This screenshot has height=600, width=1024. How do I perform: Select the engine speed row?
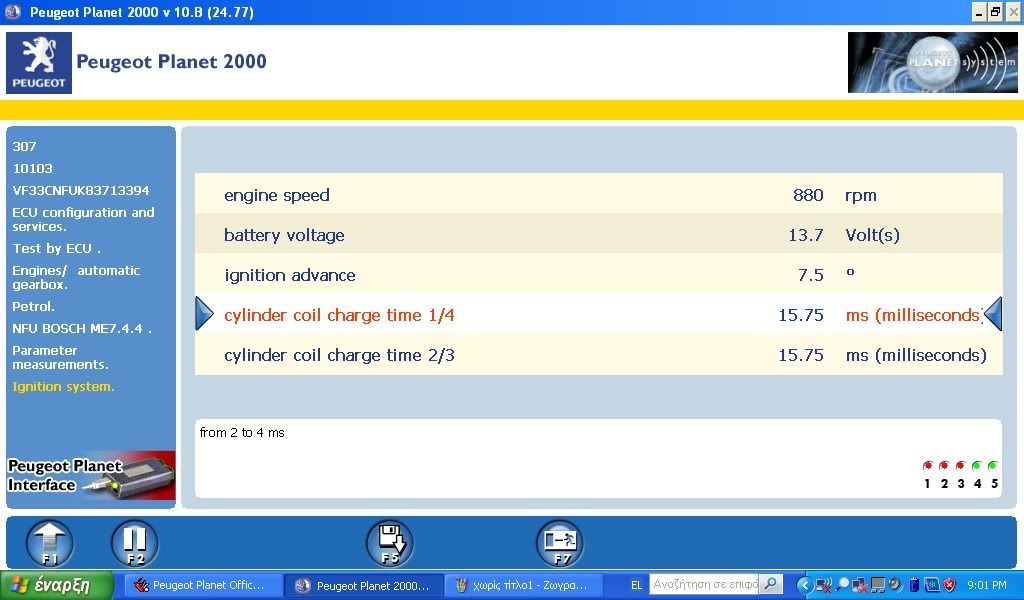598,195
